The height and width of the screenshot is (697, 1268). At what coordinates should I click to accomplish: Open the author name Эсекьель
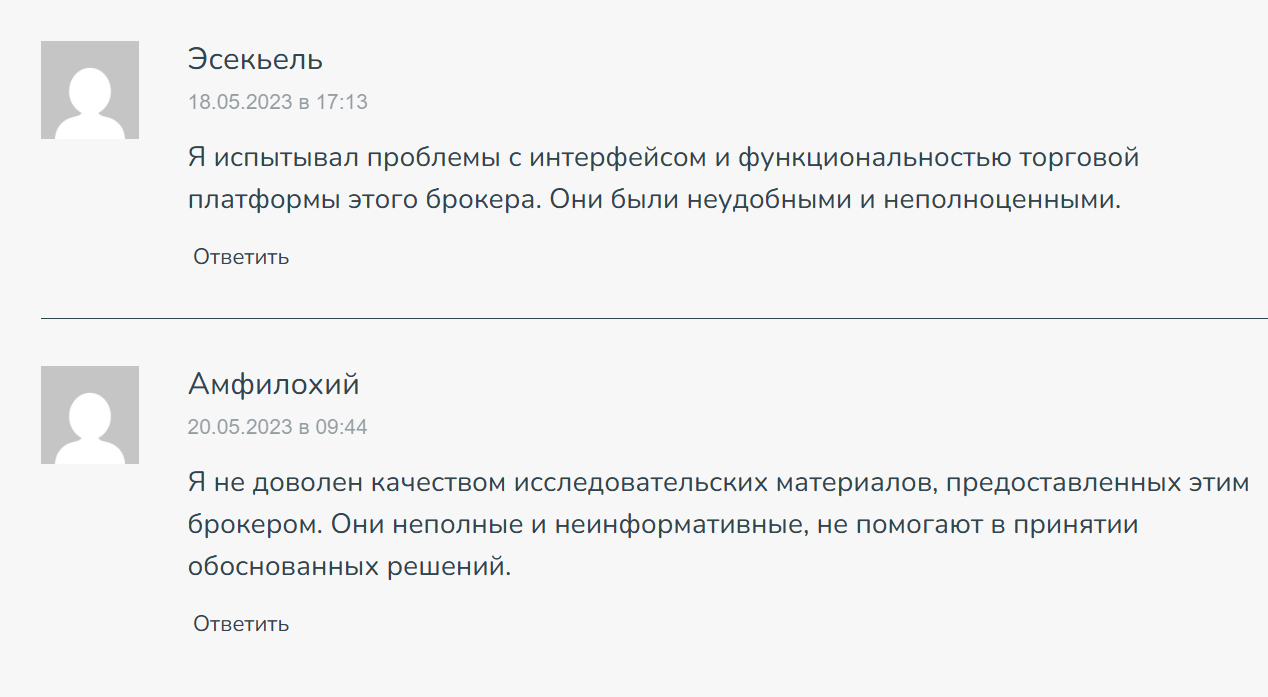point(255,59)
